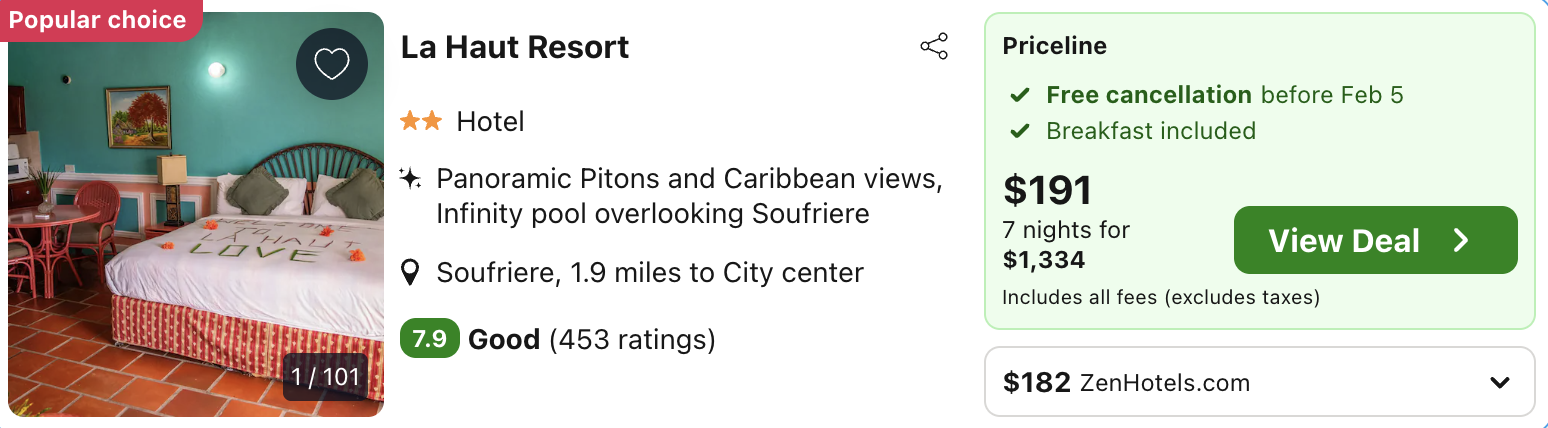Click the two-star rating icon
The height and width of the screenshot is (428, 1548).
pos(420,122)
